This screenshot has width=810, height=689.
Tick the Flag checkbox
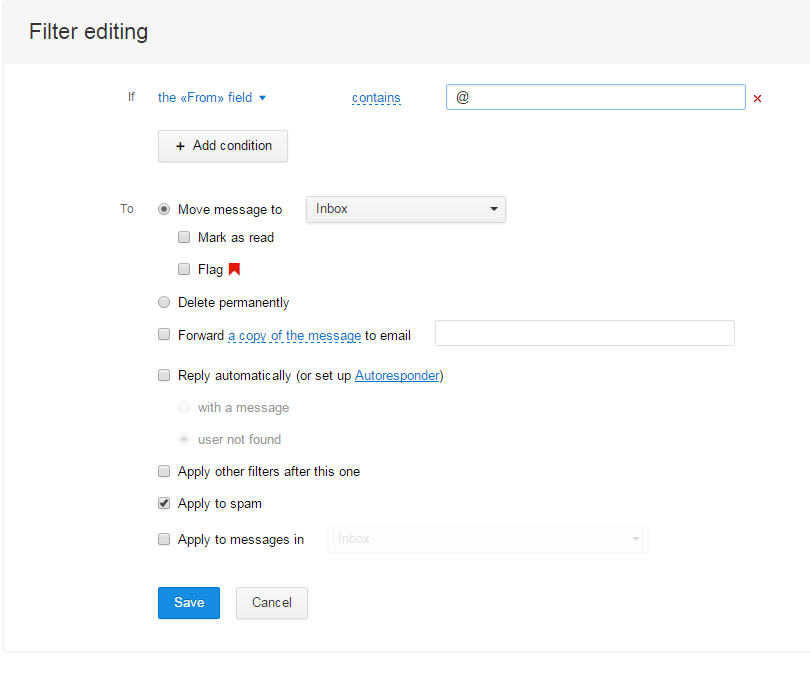click(x=184, y=269)
